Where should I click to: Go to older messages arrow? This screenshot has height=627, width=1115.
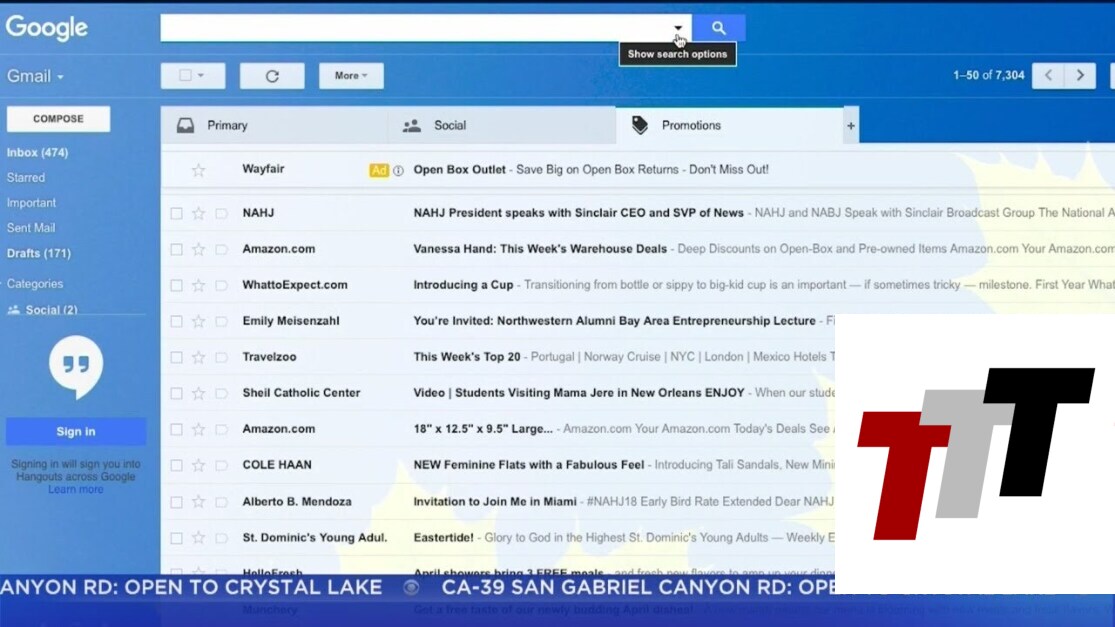1080,76
